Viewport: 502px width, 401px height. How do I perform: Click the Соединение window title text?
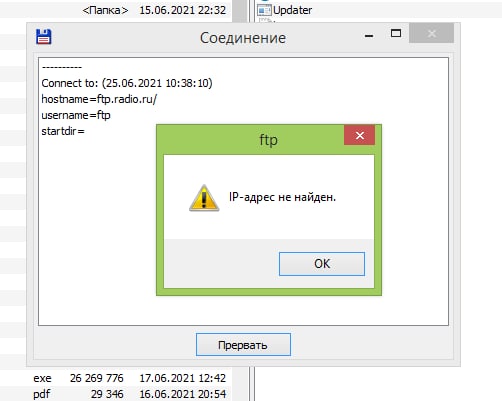point(243,38)
